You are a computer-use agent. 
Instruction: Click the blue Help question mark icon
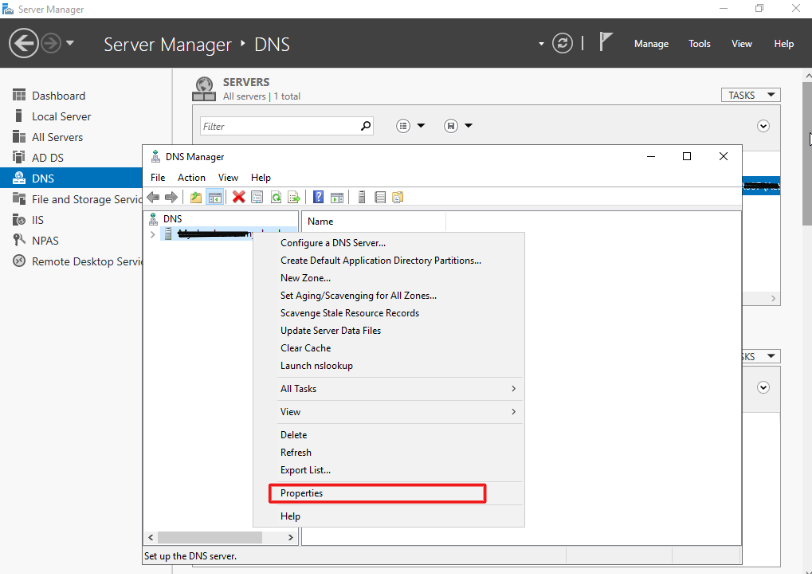[x=318, y=197]
